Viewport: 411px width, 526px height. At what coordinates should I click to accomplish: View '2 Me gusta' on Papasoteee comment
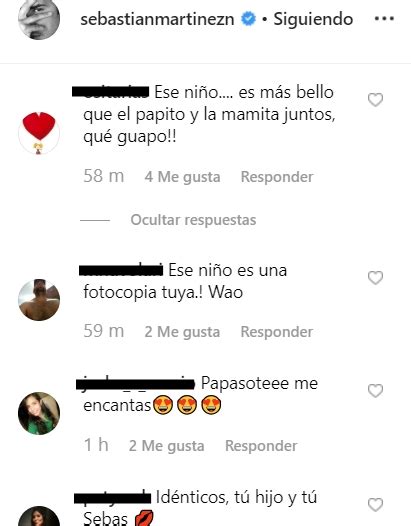166,446
